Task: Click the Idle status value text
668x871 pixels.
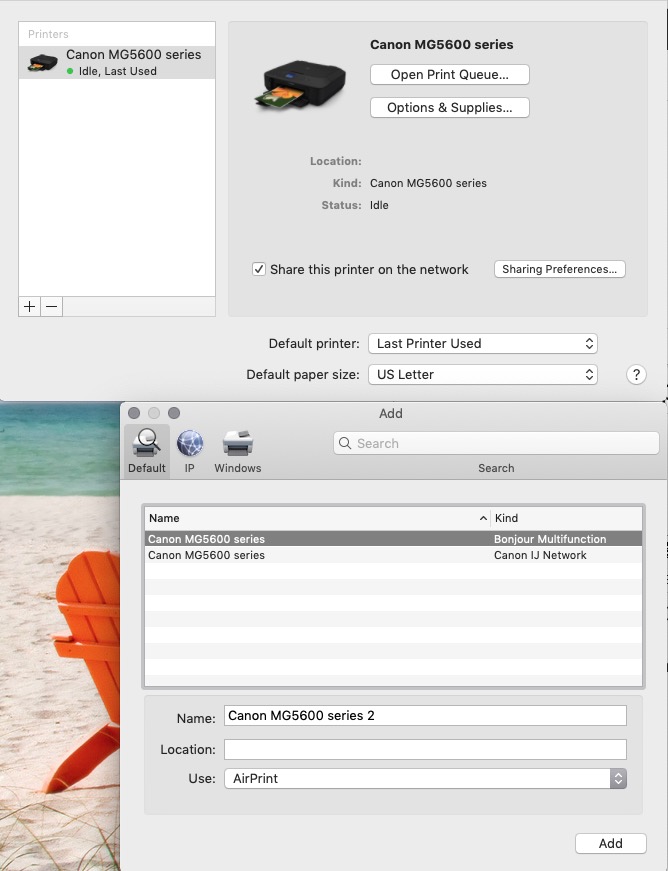Action: (379, 205)
